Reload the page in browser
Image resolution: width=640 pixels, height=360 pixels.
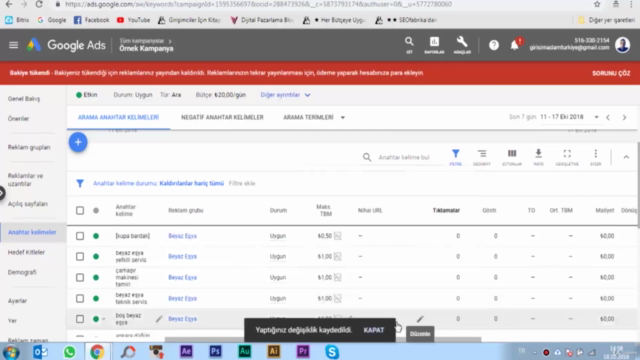39,4
